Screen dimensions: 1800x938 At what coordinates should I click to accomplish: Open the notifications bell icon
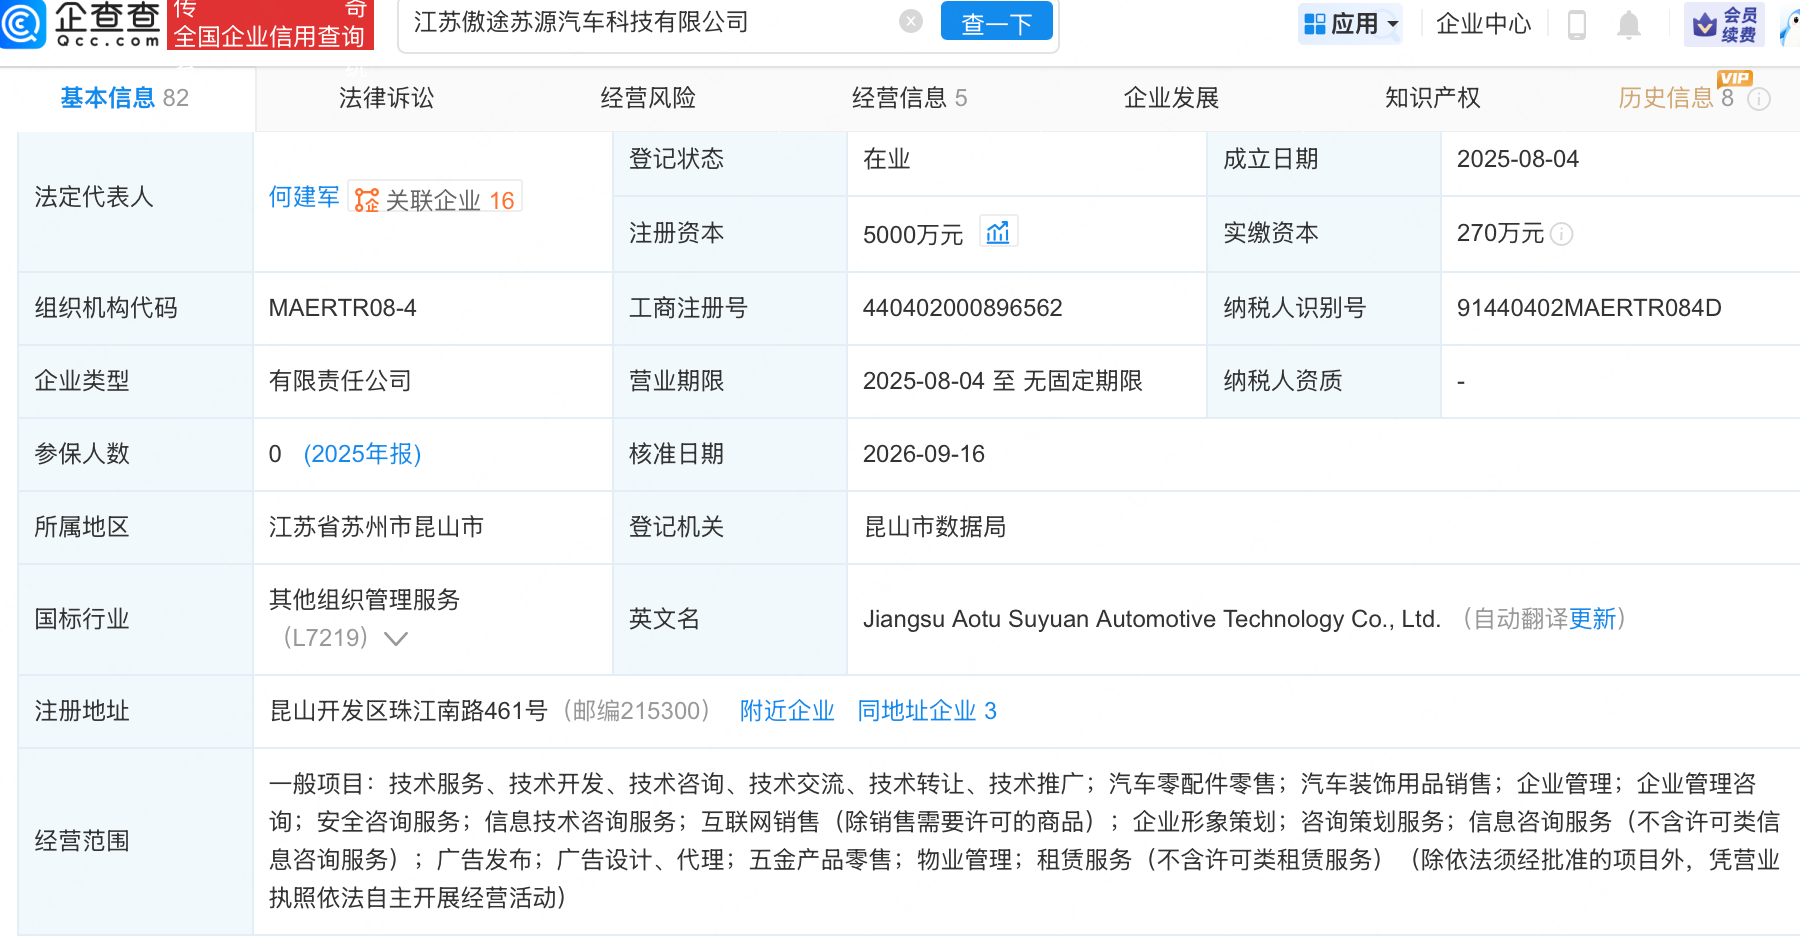click(1629, 24)
